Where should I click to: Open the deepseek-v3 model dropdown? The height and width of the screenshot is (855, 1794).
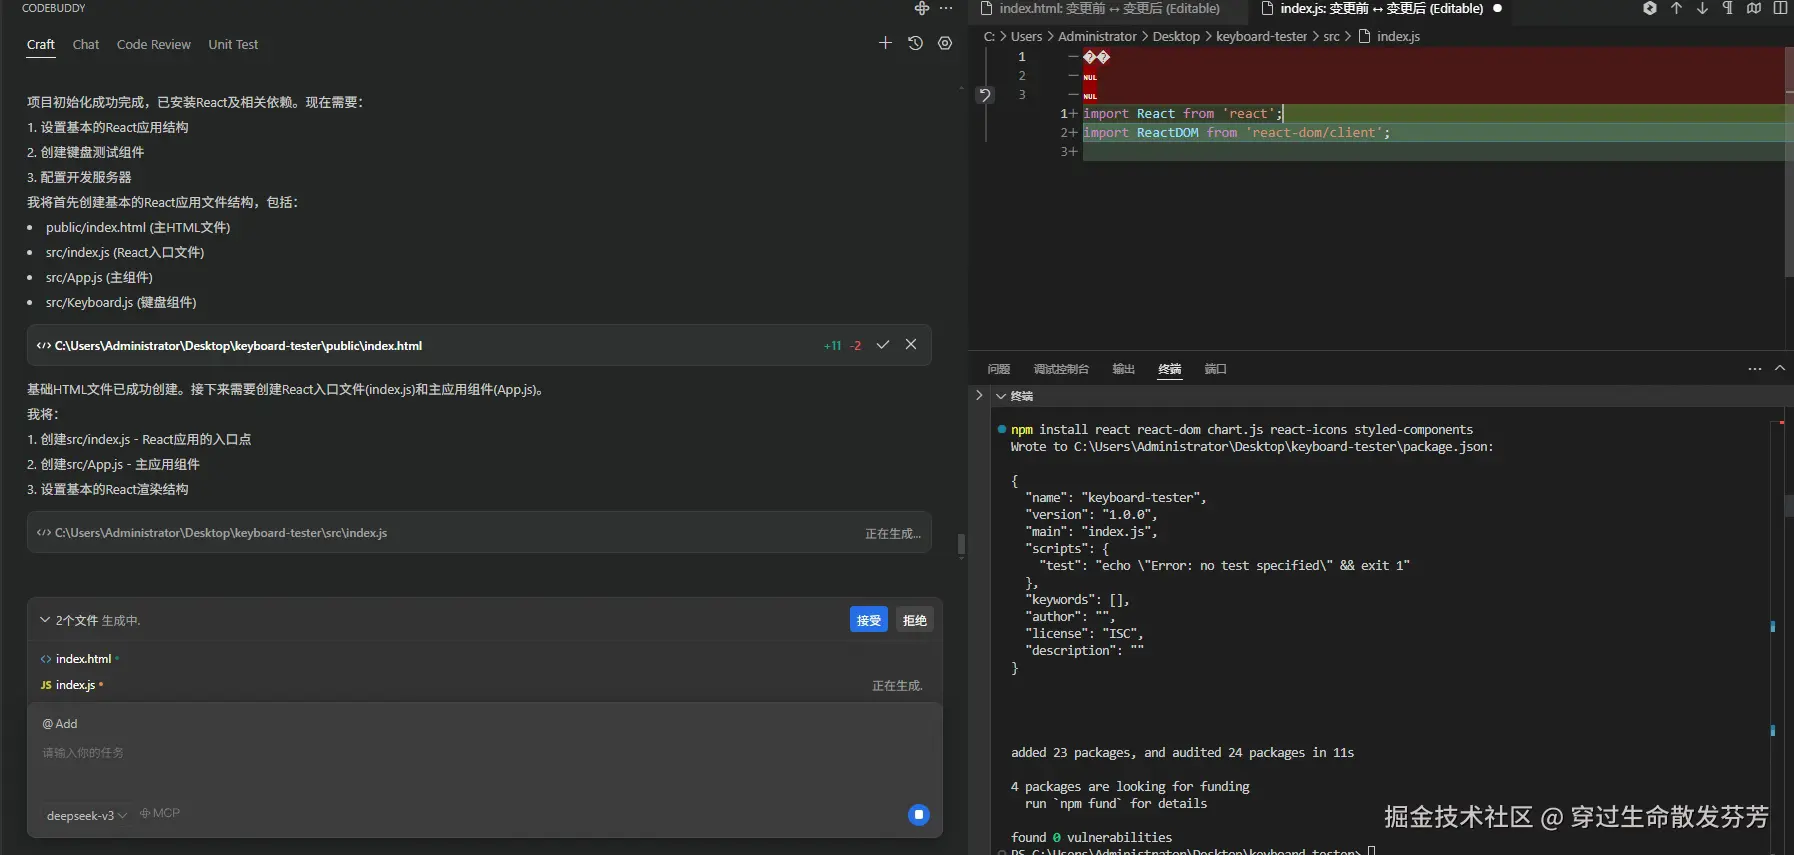(87, 815)
